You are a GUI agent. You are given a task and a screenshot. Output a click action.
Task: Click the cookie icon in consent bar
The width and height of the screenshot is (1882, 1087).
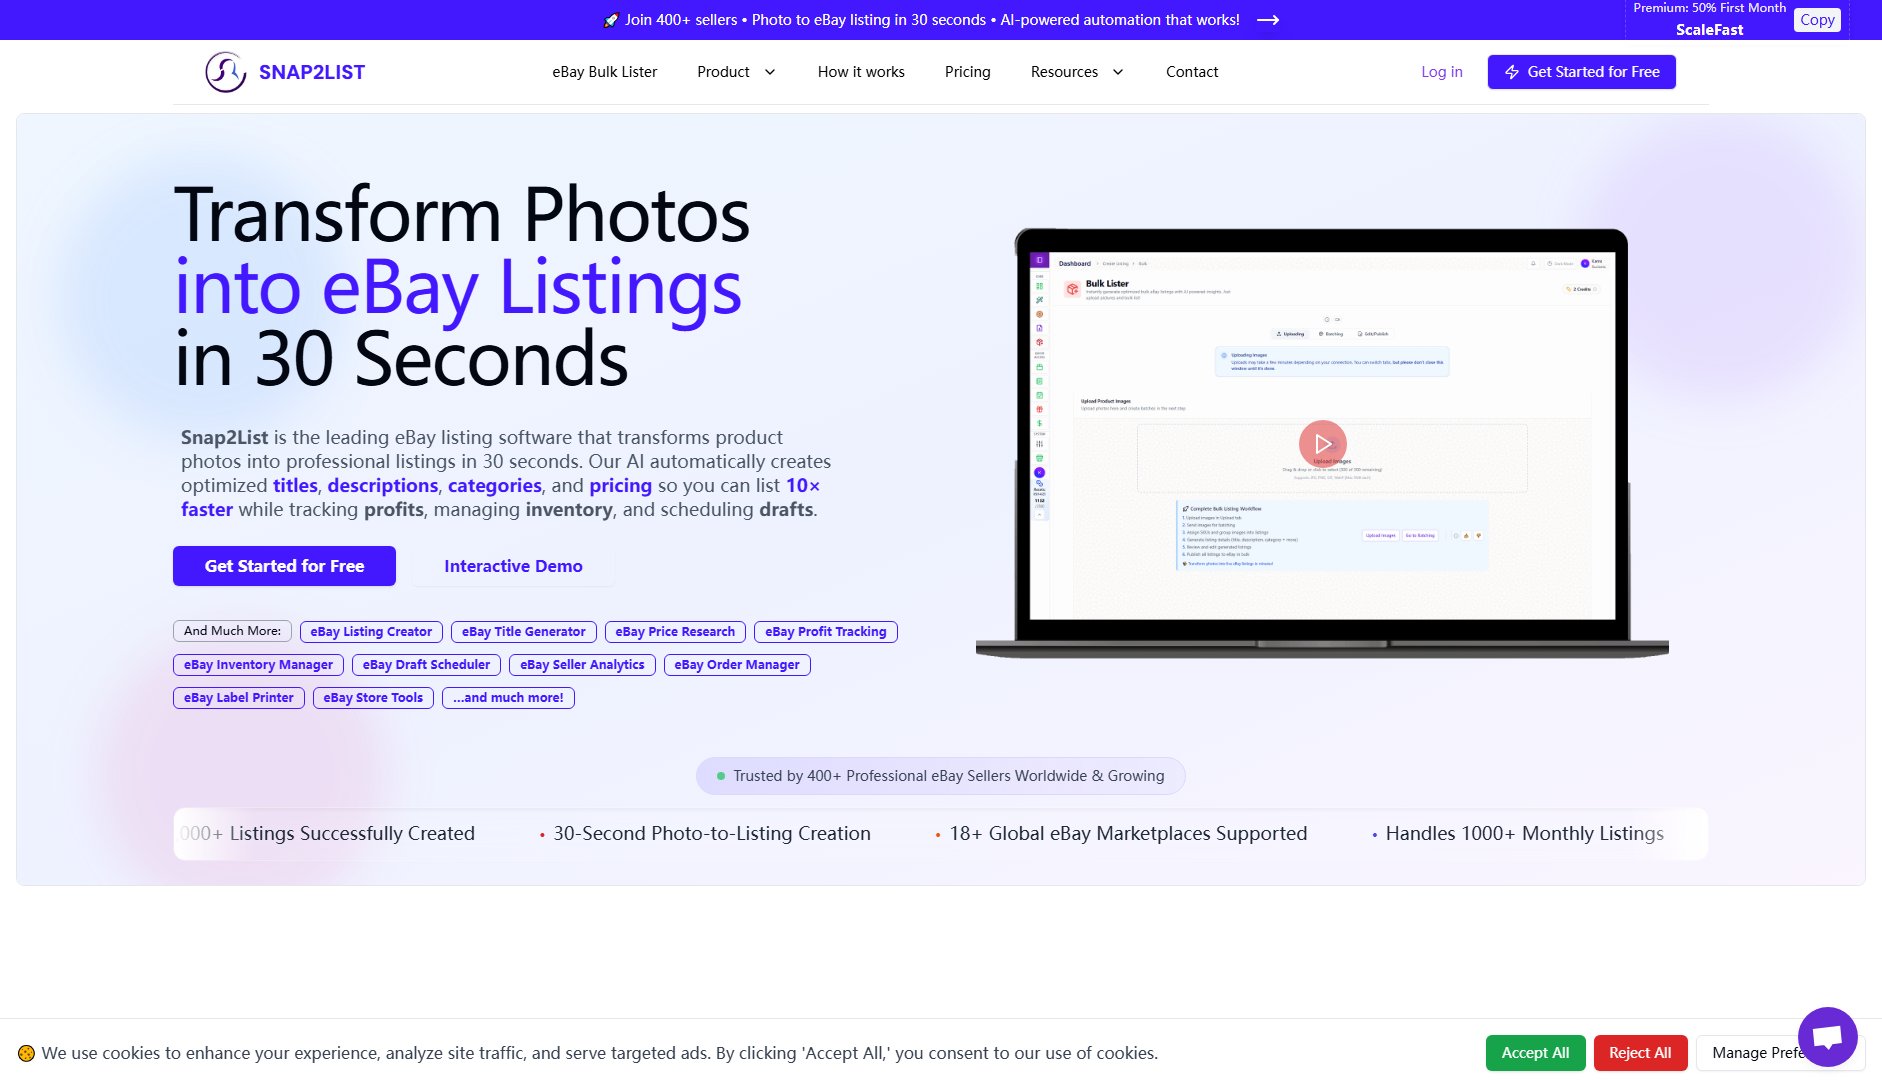click(x=26, y=1053)
